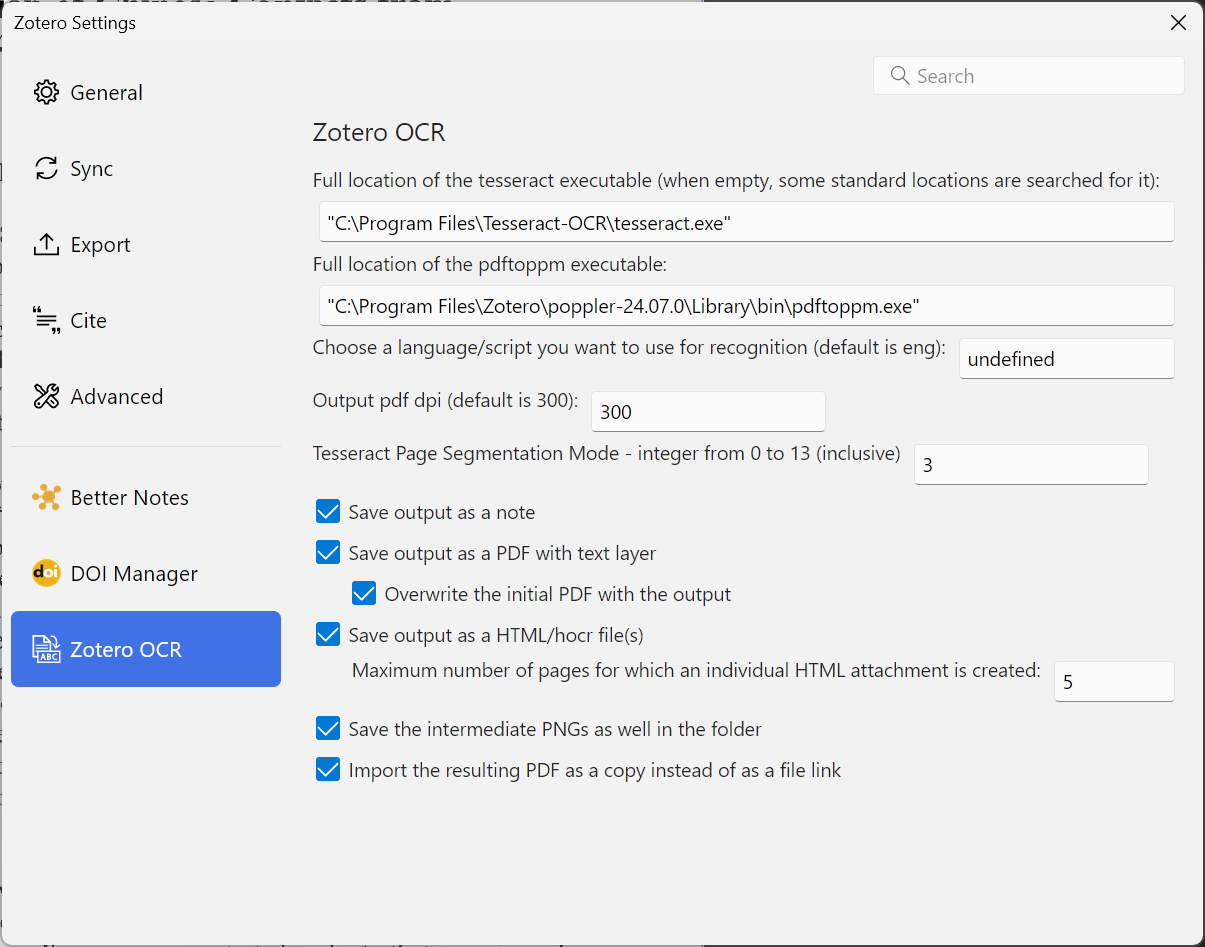This screenshot has height=947, width=1205.
Task: Click the Sync arrows icon
Action: tap(46, 169)
